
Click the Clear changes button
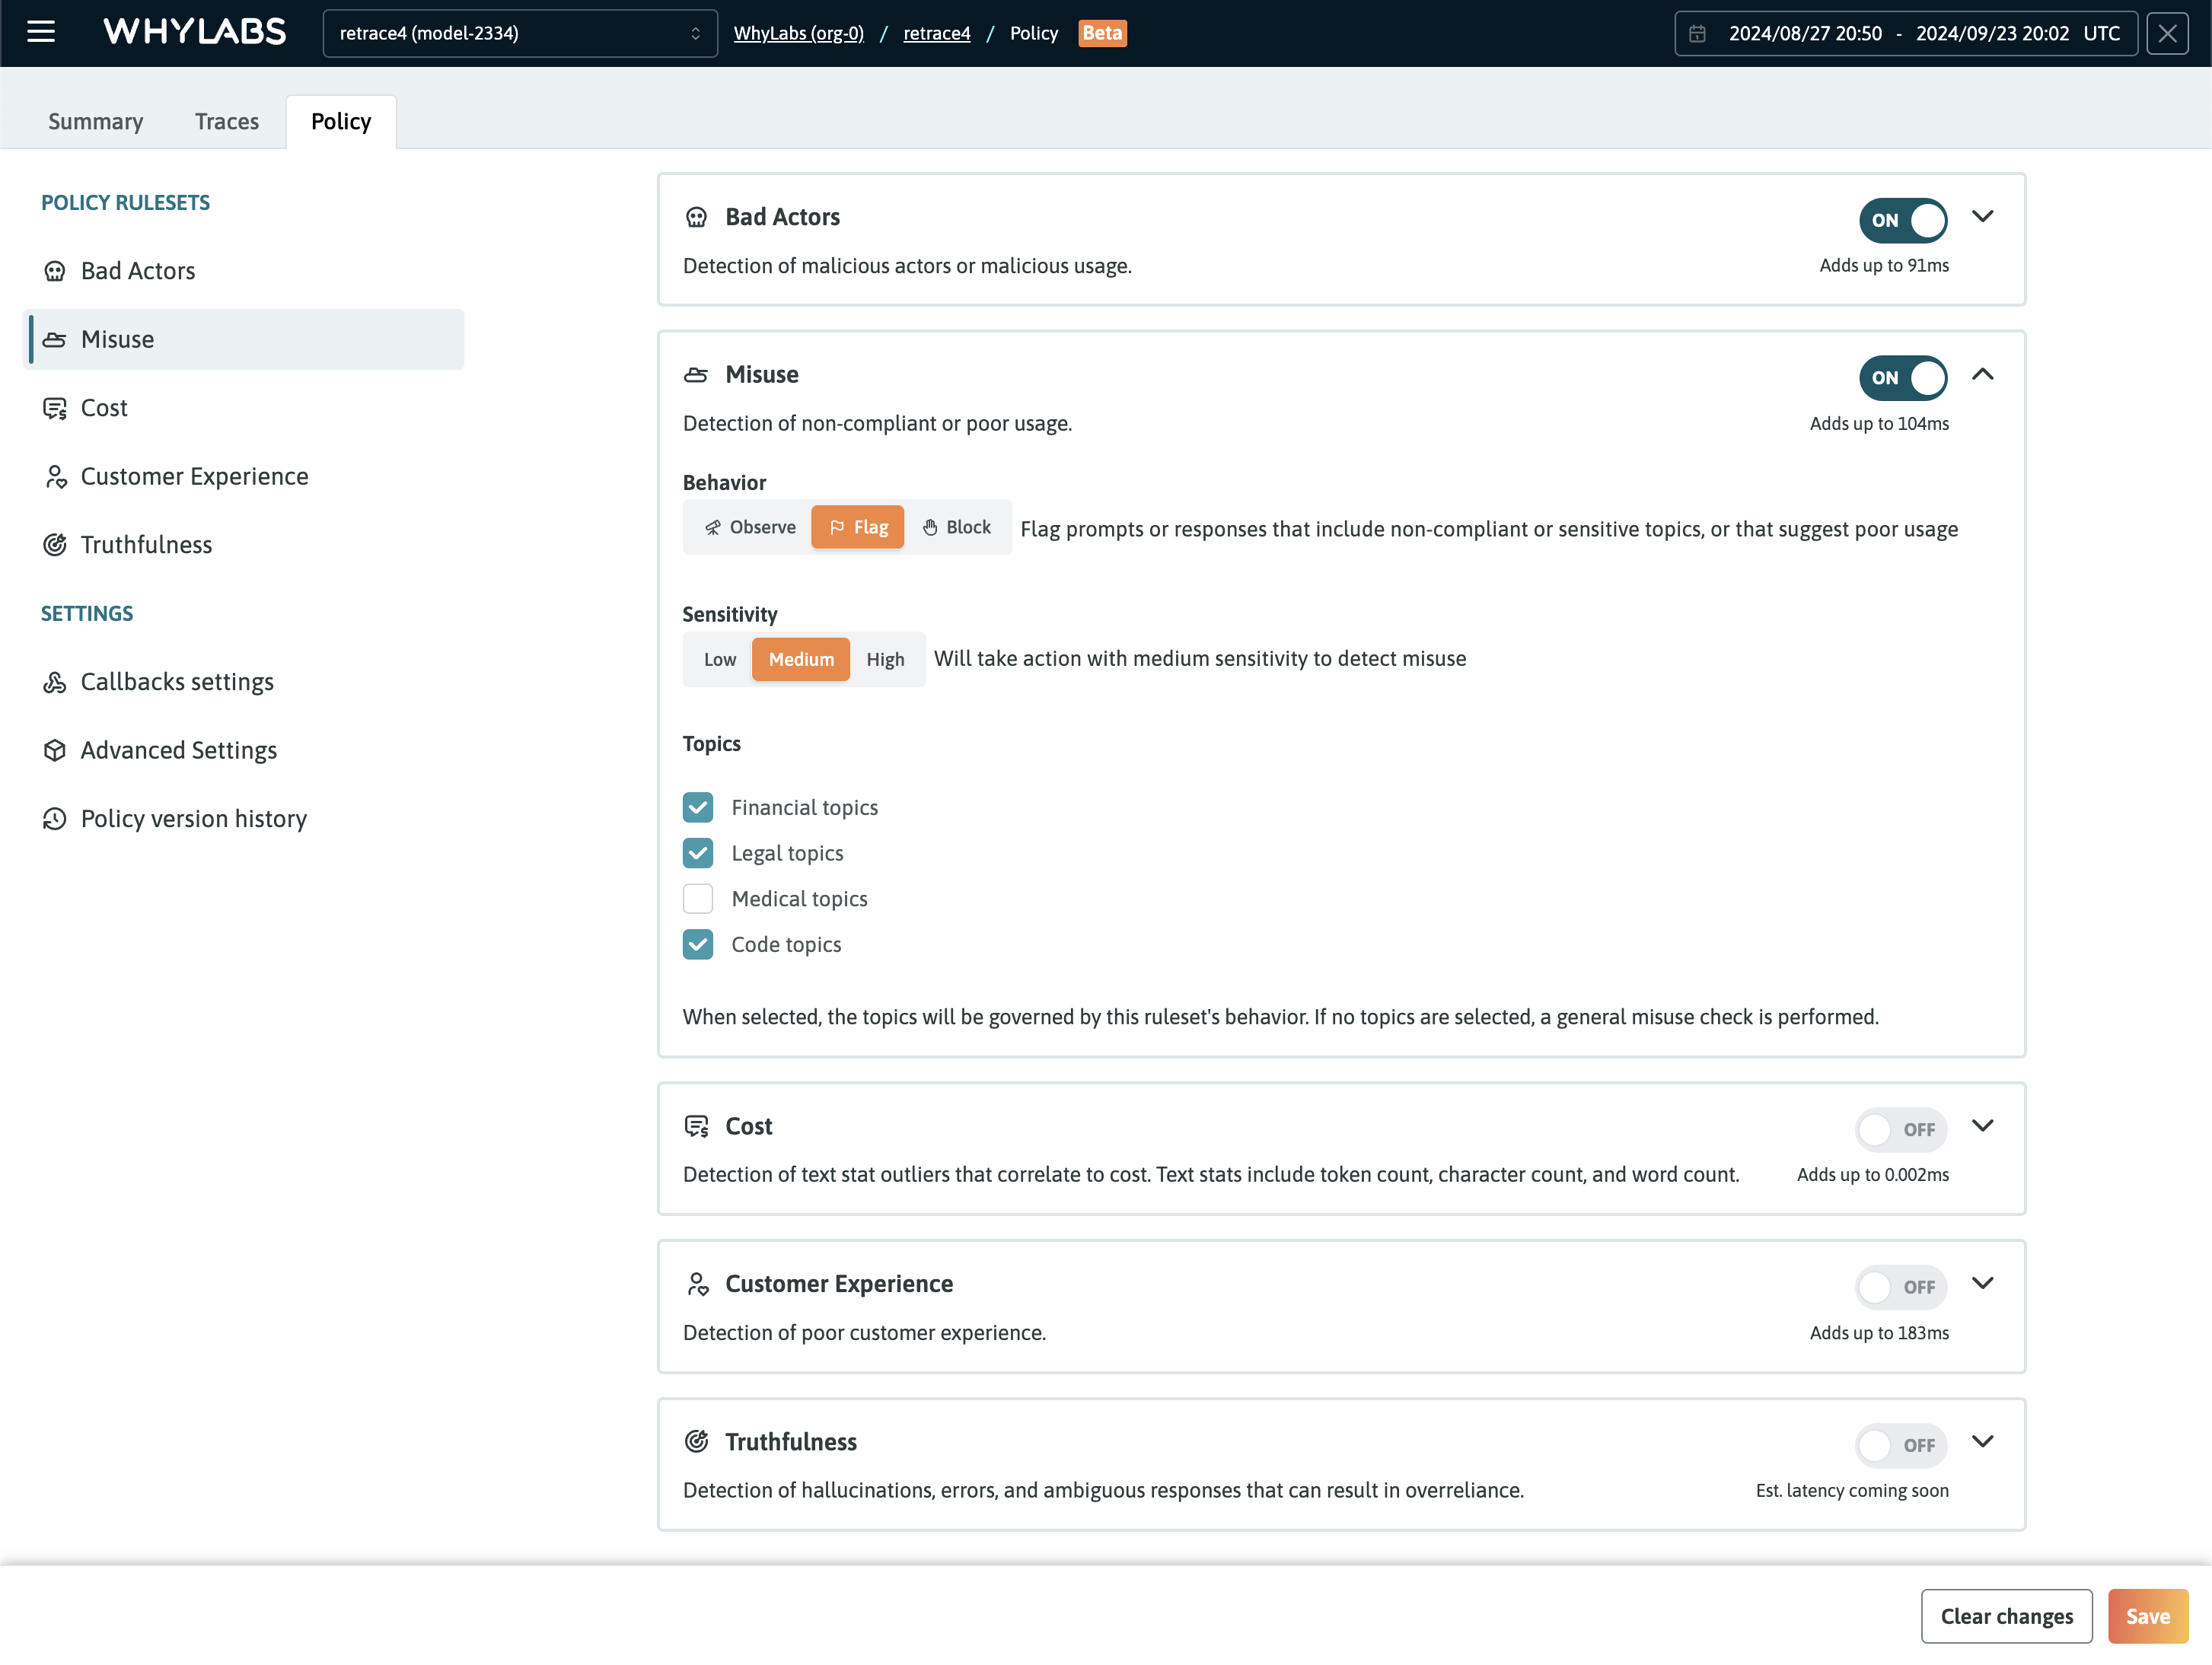[2006, 1615]
